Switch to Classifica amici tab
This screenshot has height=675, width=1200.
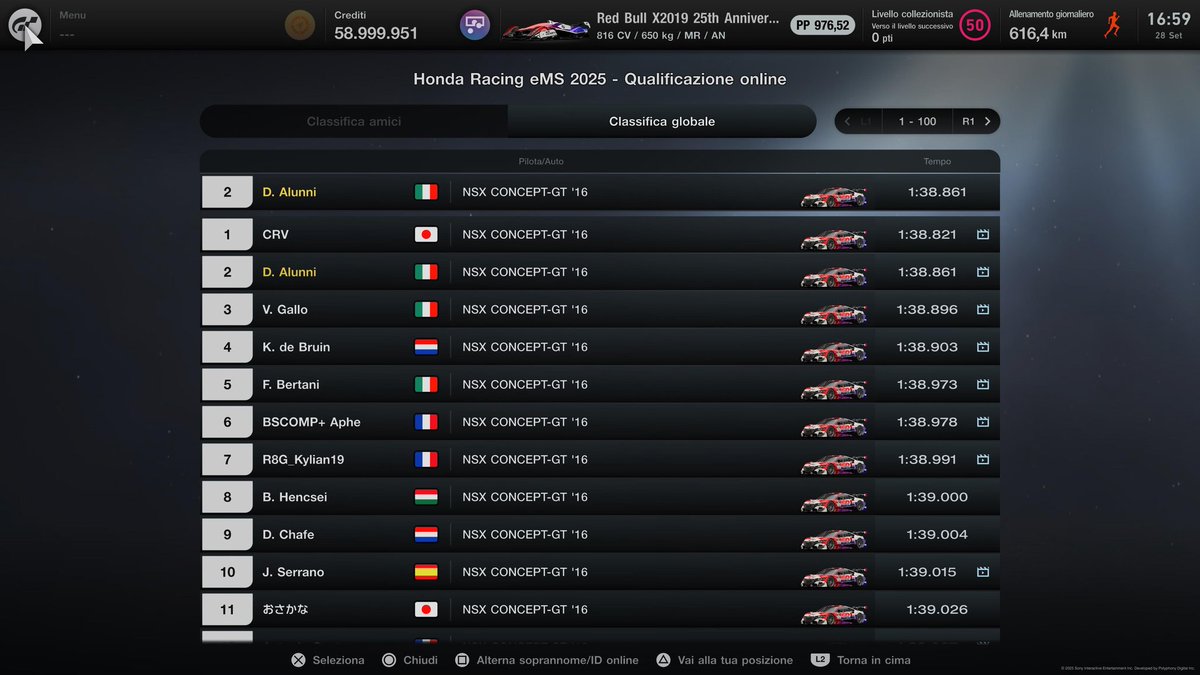[x=354, y=121]
